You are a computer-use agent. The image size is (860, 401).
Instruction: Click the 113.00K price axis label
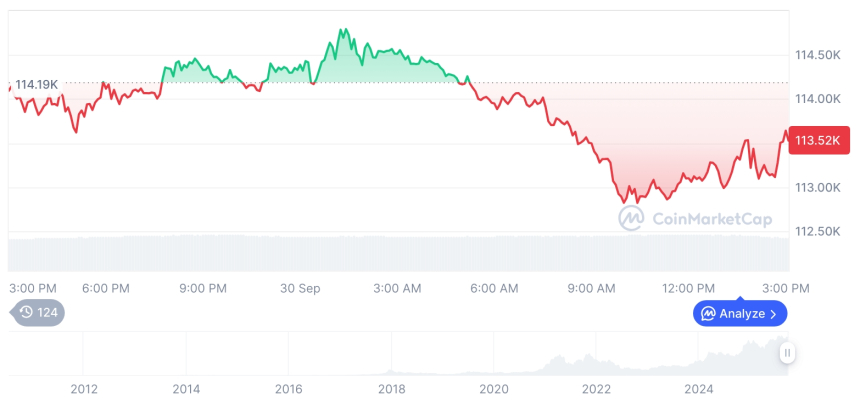tap(816, 187)
